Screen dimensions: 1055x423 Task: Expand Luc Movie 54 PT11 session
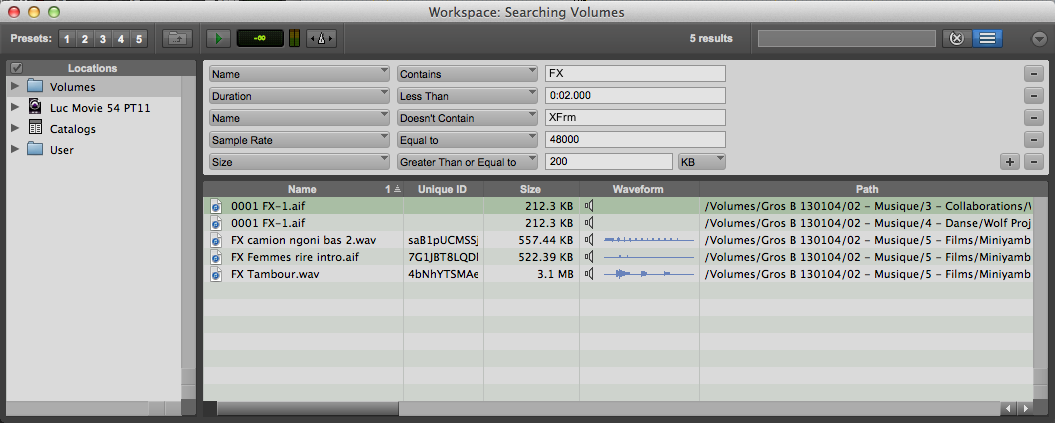15,108
